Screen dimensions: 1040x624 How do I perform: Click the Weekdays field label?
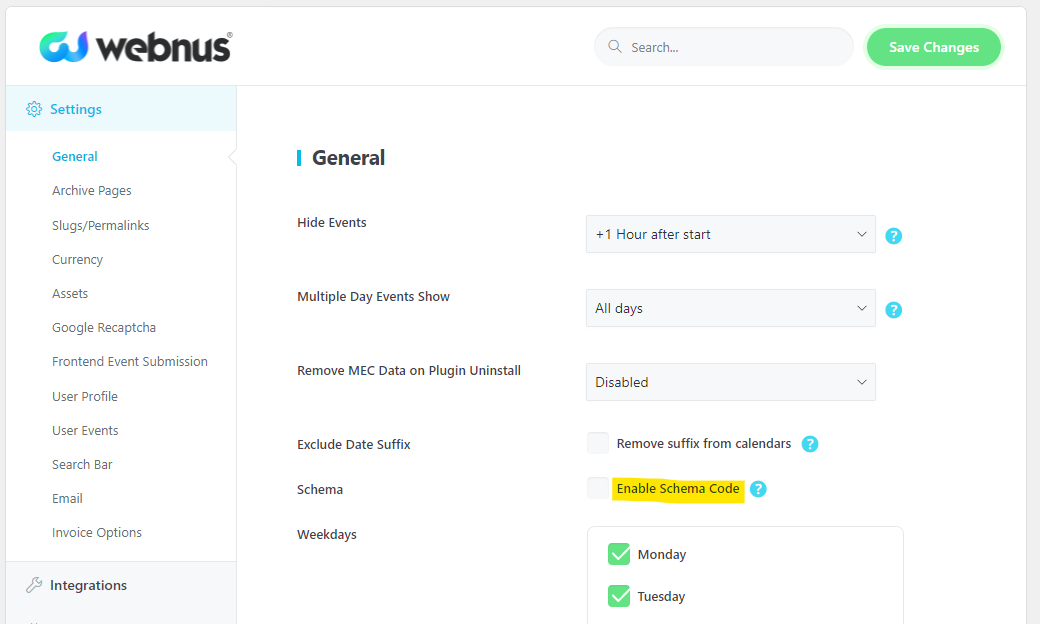click(x=327, y=534)
